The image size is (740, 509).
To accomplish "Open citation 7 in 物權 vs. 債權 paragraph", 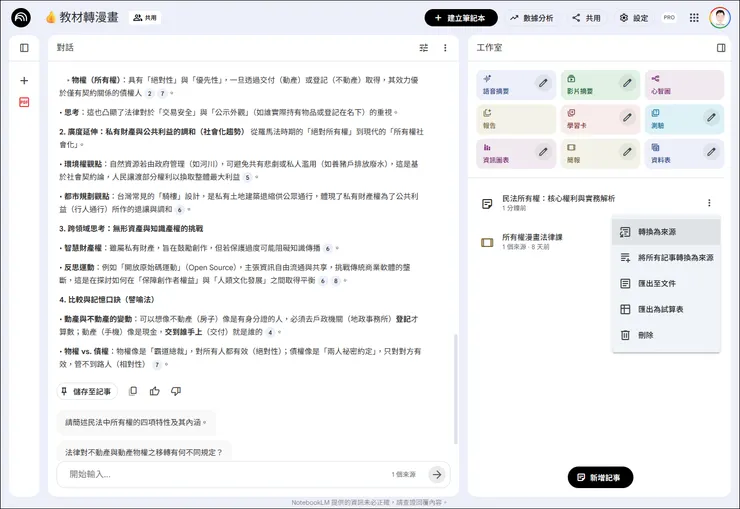I will coord(157,365).
